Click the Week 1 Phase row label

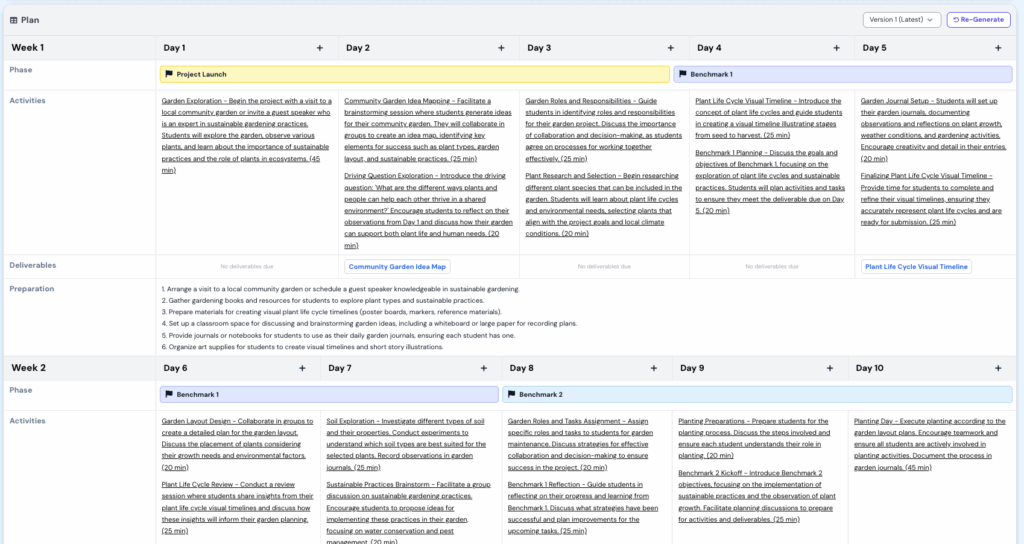click(20, 70)
